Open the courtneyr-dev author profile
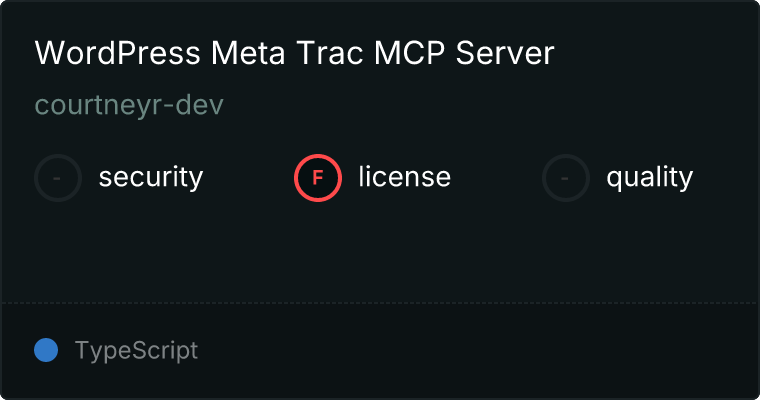 point(129,105)
